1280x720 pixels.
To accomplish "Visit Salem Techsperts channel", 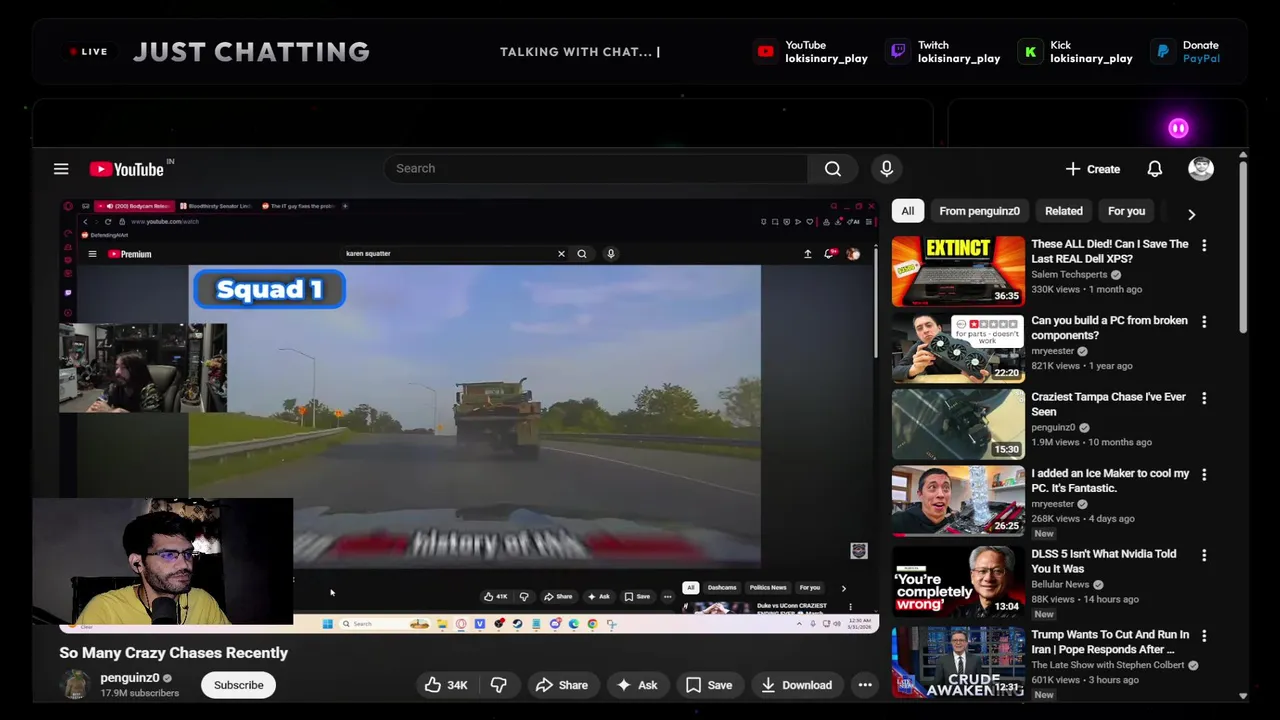I will point(1069,275).
